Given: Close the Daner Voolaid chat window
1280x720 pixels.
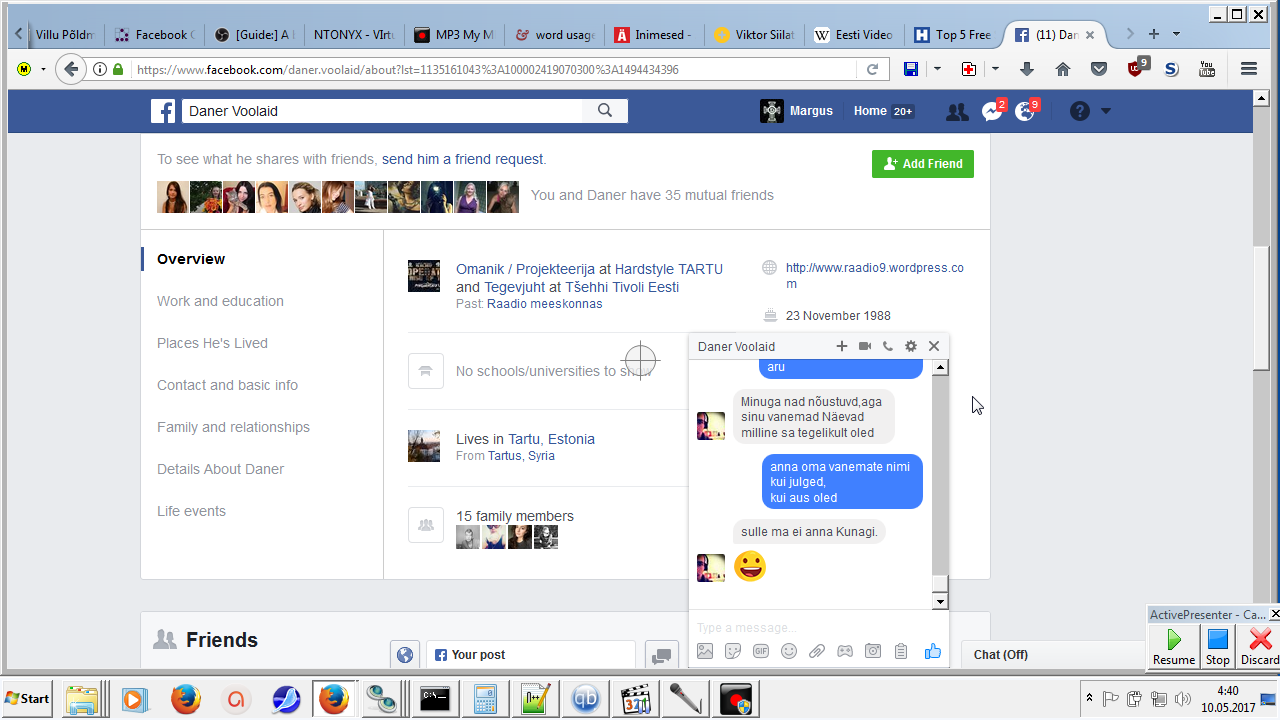Looking at the screenshot, I should coord(934,346).
